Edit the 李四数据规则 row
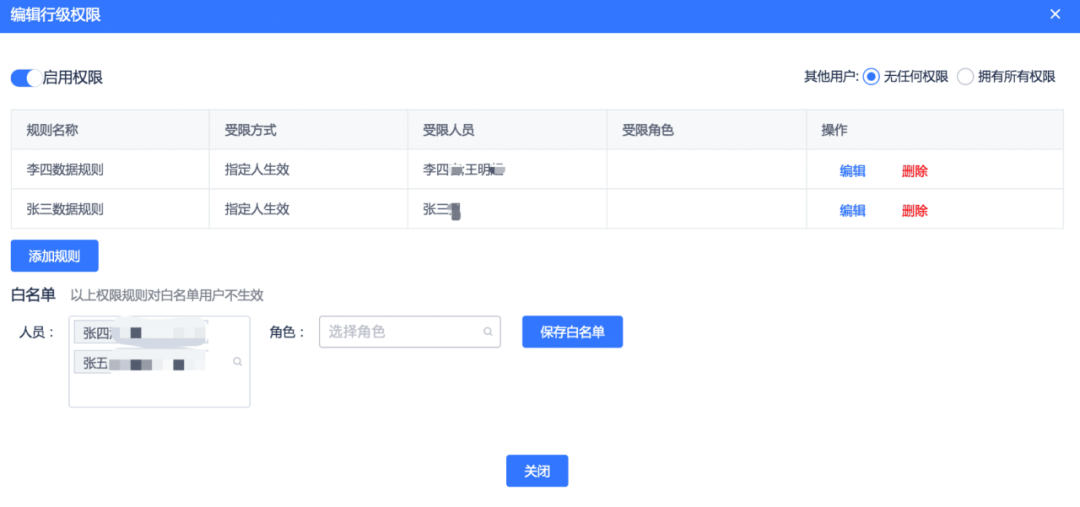Viewport: 1080px width, 507px height. (x=853, y=172)
